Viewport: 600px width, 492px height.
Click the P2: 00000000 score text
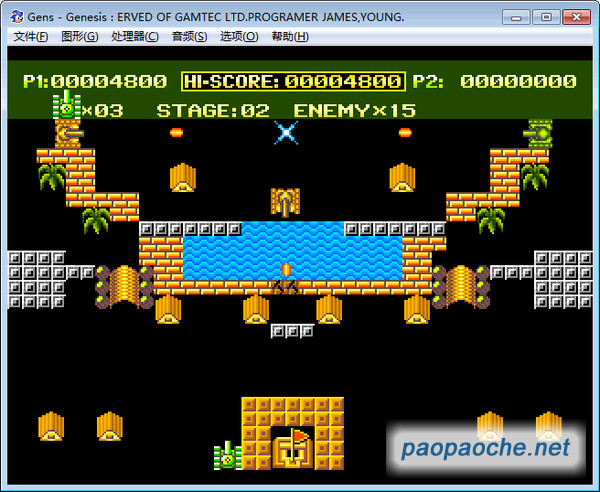coord(494,81)
